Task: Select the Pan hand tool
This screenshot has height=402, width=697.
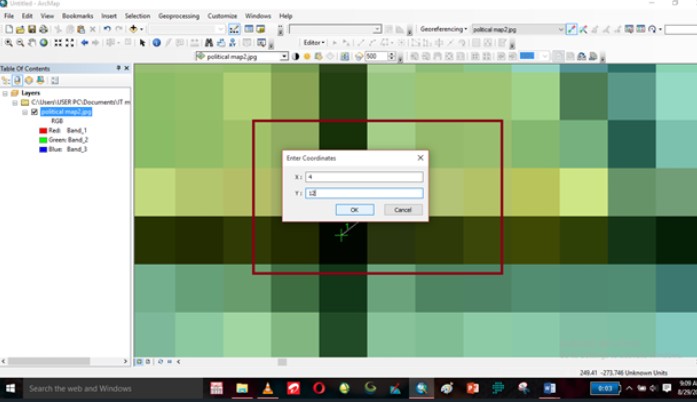Action: tap(32, 43)
